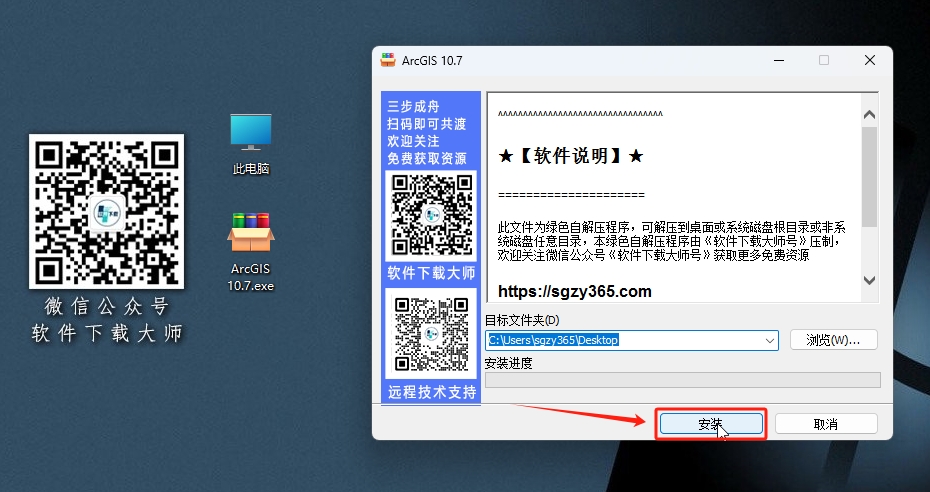Click the https://sgzy365.com text
The width and height of the screenshot is (930, 492).
[x=575, y=291]
